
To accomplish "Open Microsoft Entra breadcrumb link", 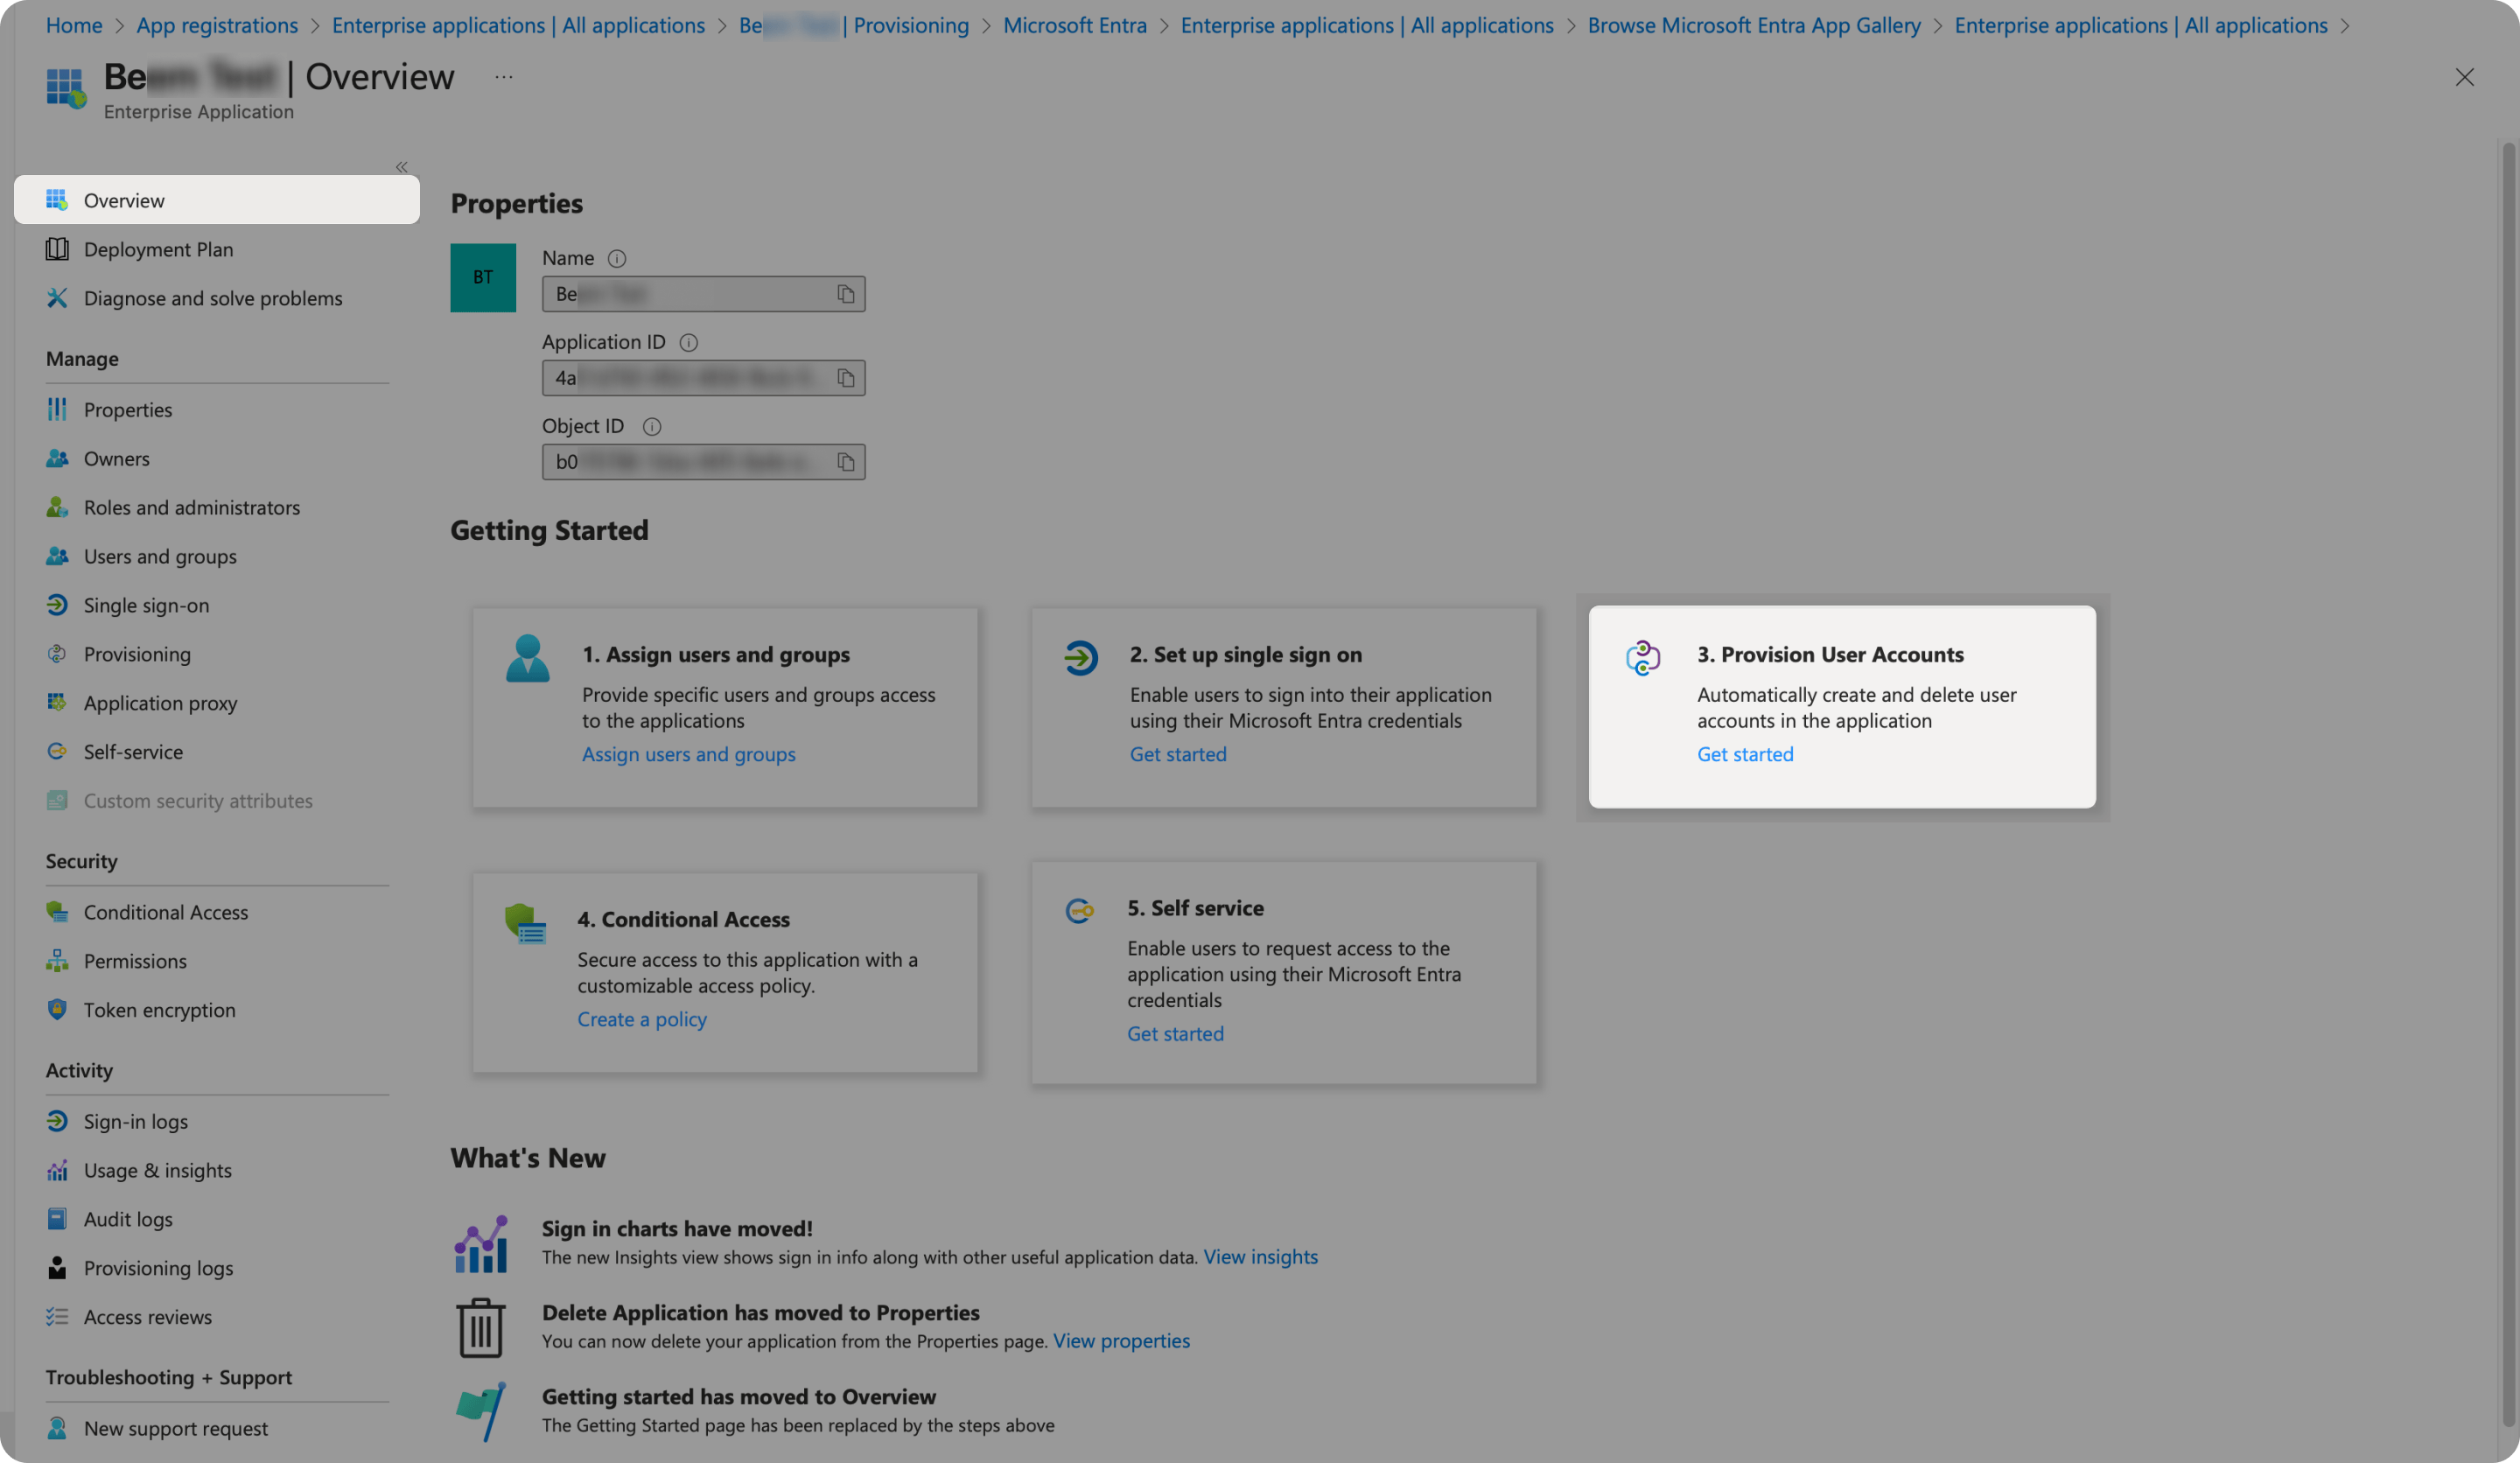I will coord(1075,25).
